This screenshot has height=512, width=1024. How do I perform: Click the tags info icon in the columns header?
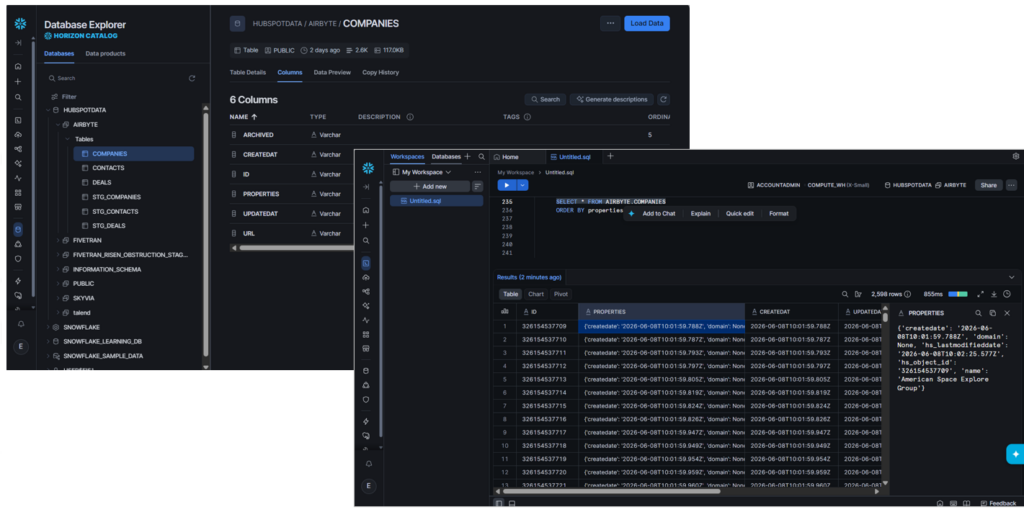[527, 117]
